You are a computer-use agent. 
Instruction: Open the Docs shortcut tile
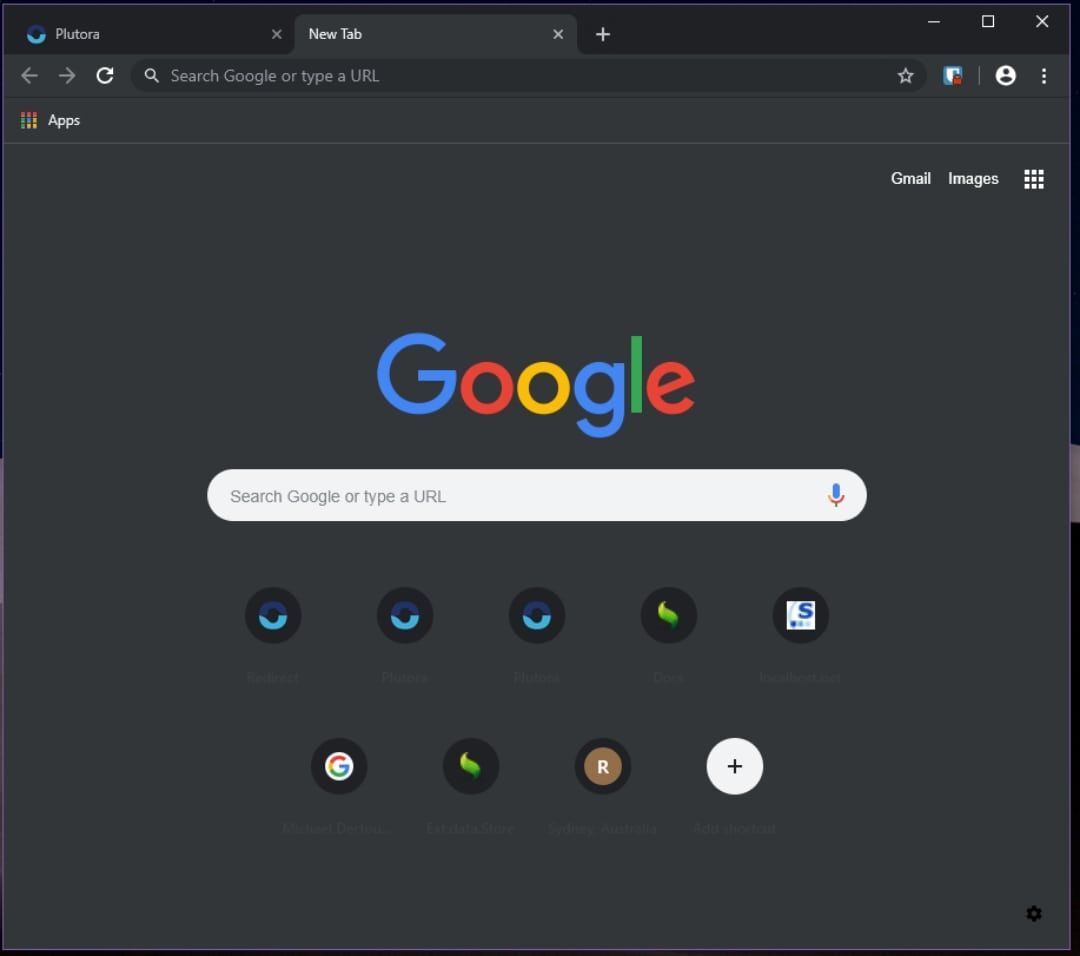click(668, 615)
